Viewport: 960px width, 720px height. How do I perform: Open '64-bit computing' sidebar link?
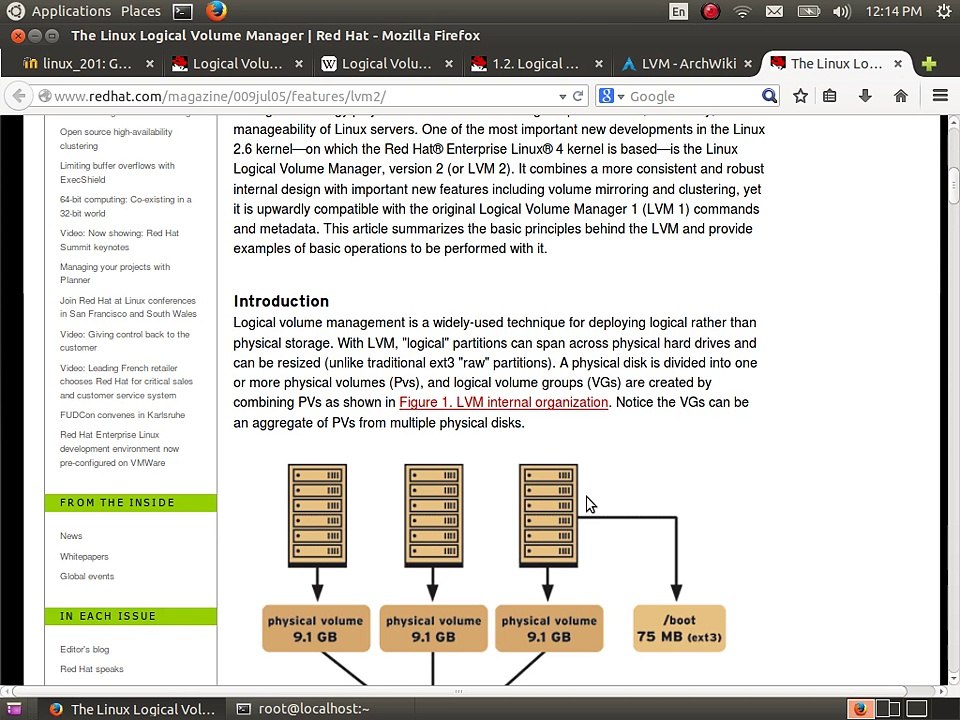126,206
